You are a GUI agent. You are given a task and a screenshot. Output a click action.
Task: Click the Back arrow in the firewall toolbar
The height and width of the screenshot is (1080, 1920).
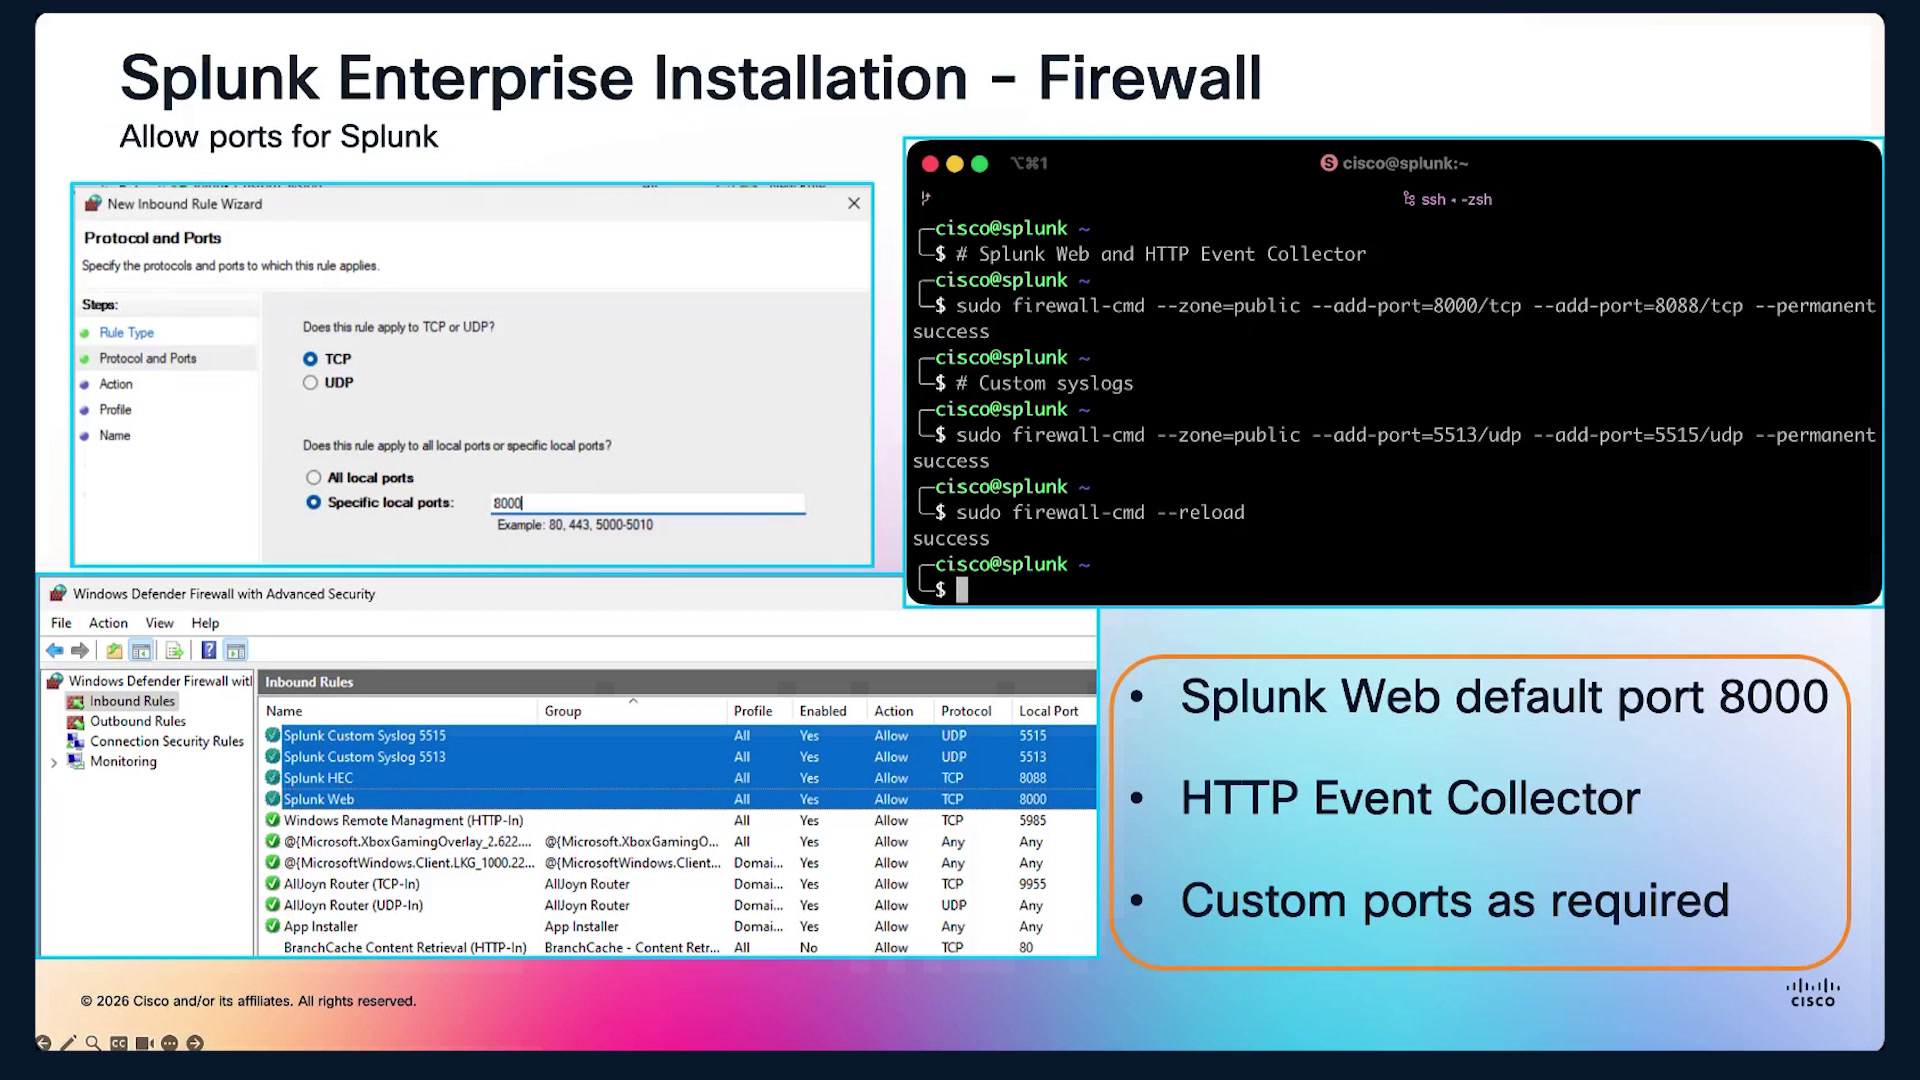click(54, 651)
